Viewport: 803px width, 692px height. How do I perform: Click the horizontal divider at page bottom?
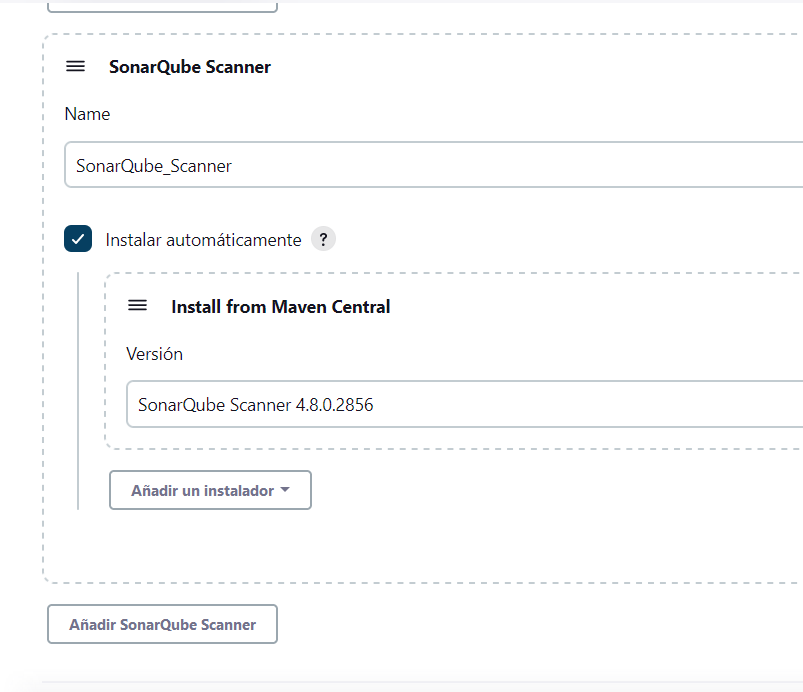click(x=420, y=683)
